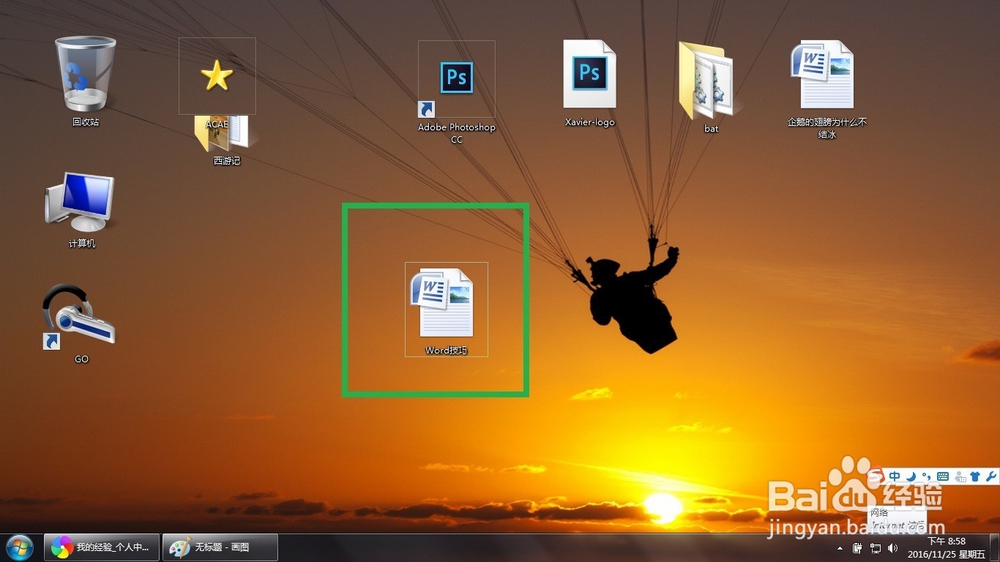Open the Computer icon (计算机)

click(80, 210)
